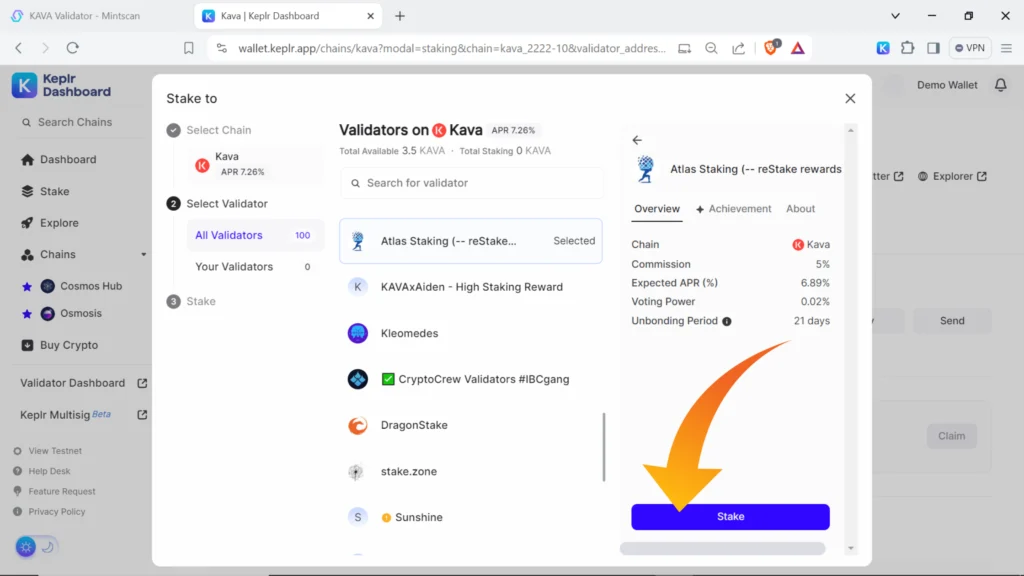Click the back arrow in validator details
The width and height of the screenshot is (1024, 576).
click(x=637, y=141)
